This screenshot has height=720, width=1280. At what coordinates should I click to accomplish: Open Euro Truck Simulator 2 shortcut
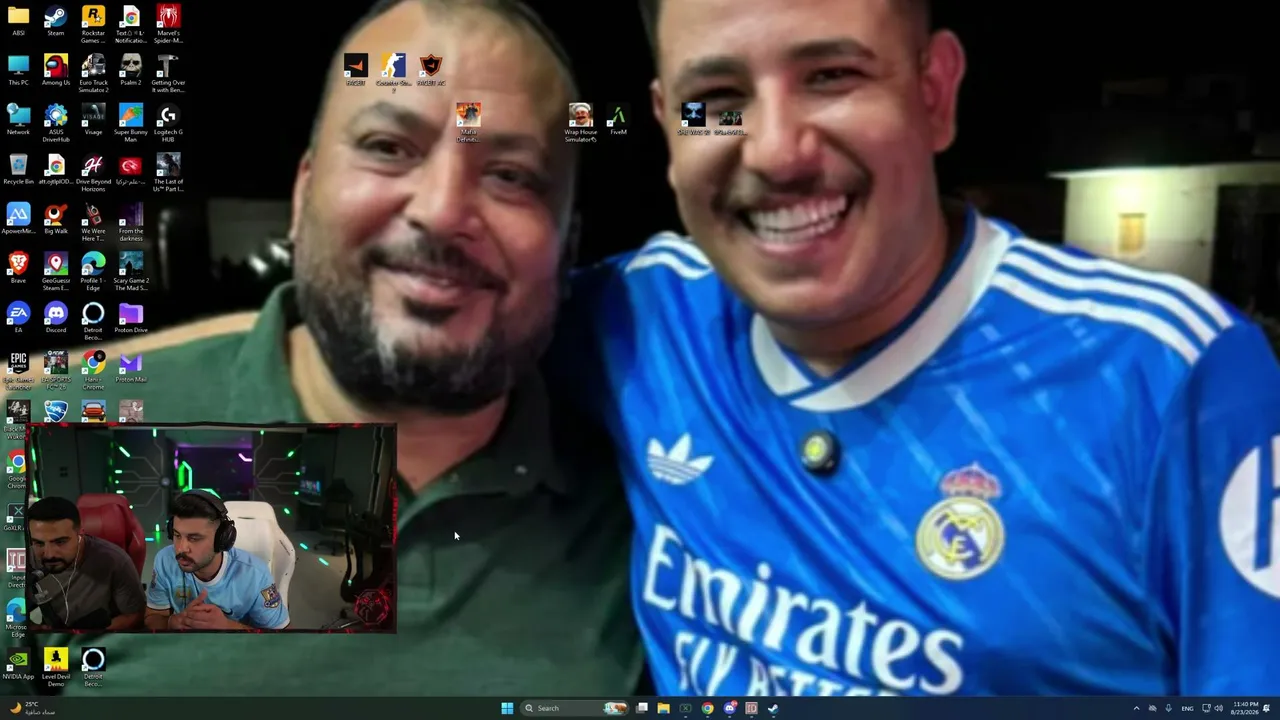coord(93,74)
